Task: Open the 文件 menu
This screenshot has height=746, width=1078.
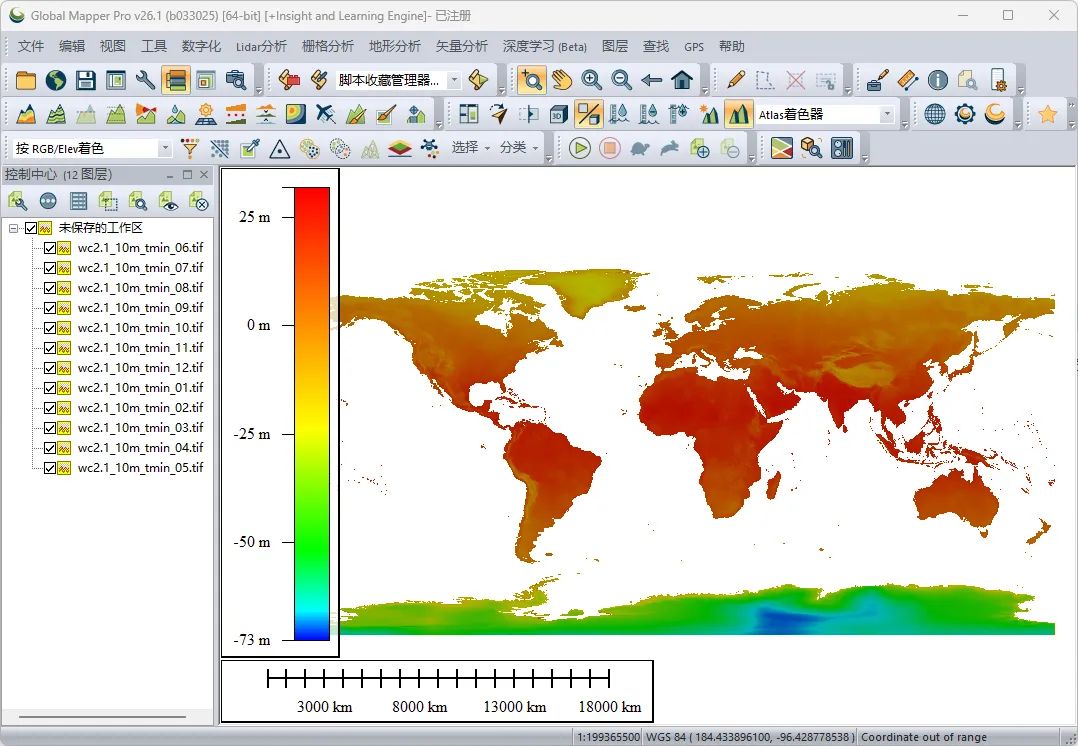Action: [x=31, y=46]
